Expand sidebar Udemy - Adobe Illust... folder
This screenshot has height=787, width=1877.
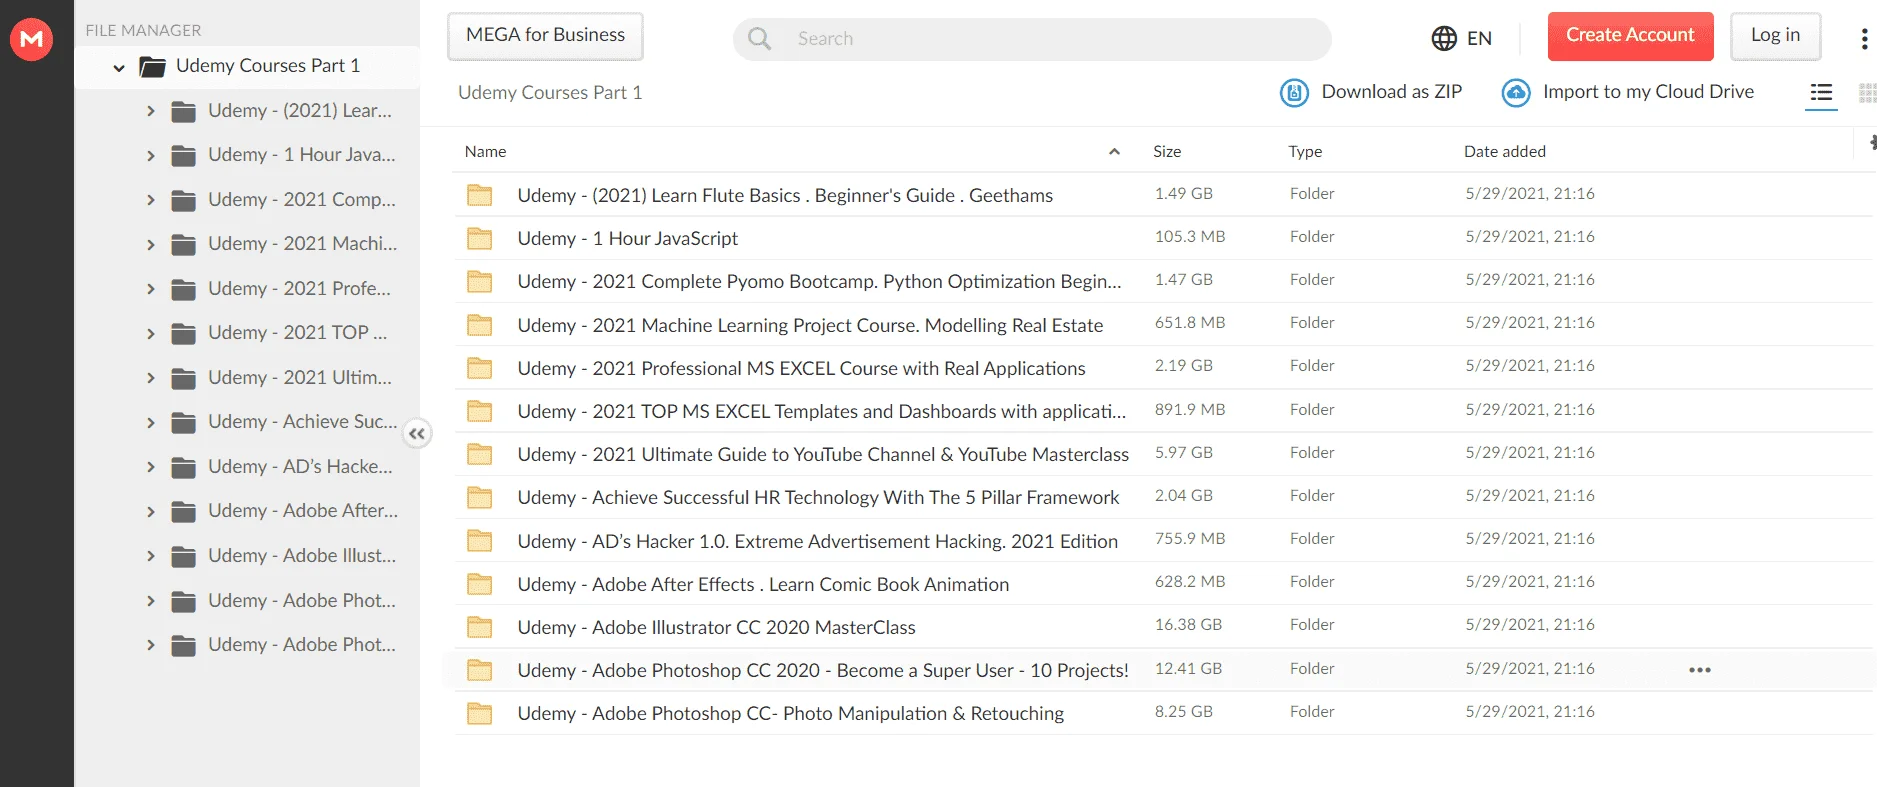coord(151,556)
